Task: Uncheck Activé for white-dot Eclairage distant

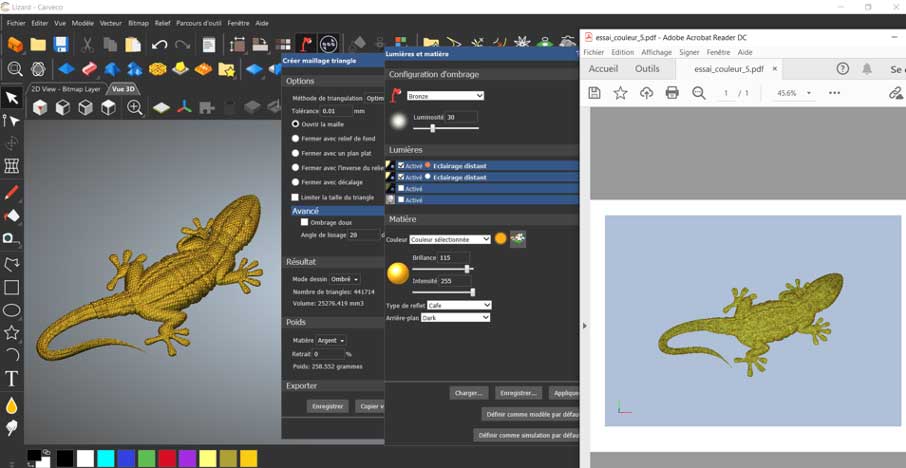Action: (x=401, y=177)
